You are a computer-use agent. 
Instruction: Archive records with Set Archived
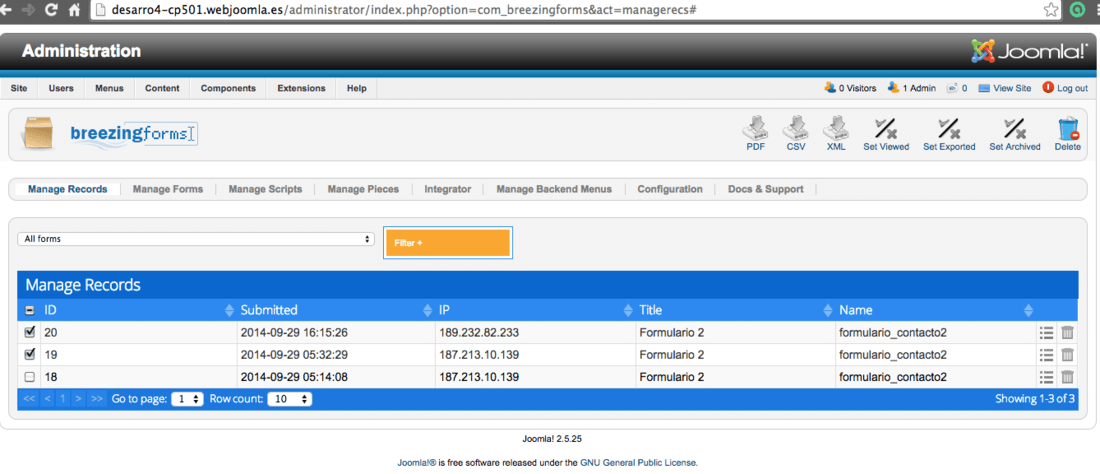click(1014, 134)
